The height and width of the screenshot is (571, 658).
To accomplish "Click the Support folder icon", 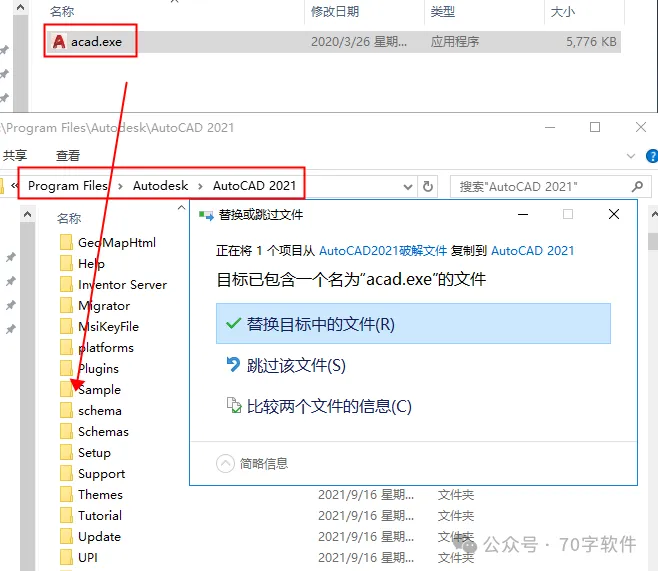I will [x=66, y=473].
